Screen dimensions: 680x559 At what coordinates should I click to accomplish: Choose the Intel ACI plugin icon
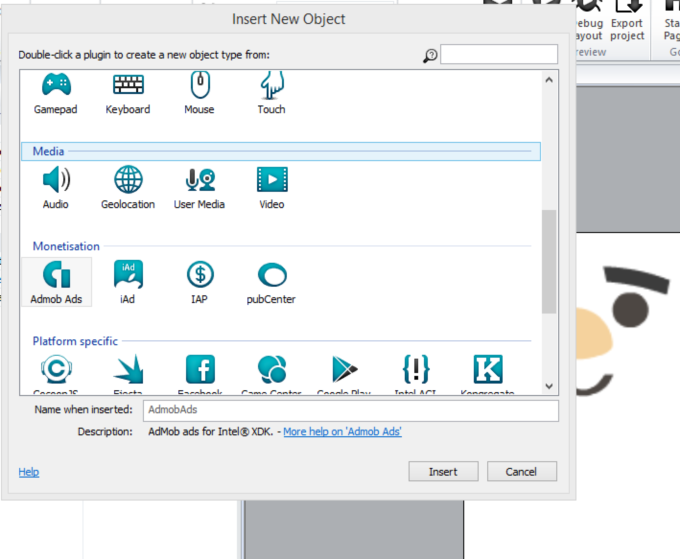[x=416, y=369]
